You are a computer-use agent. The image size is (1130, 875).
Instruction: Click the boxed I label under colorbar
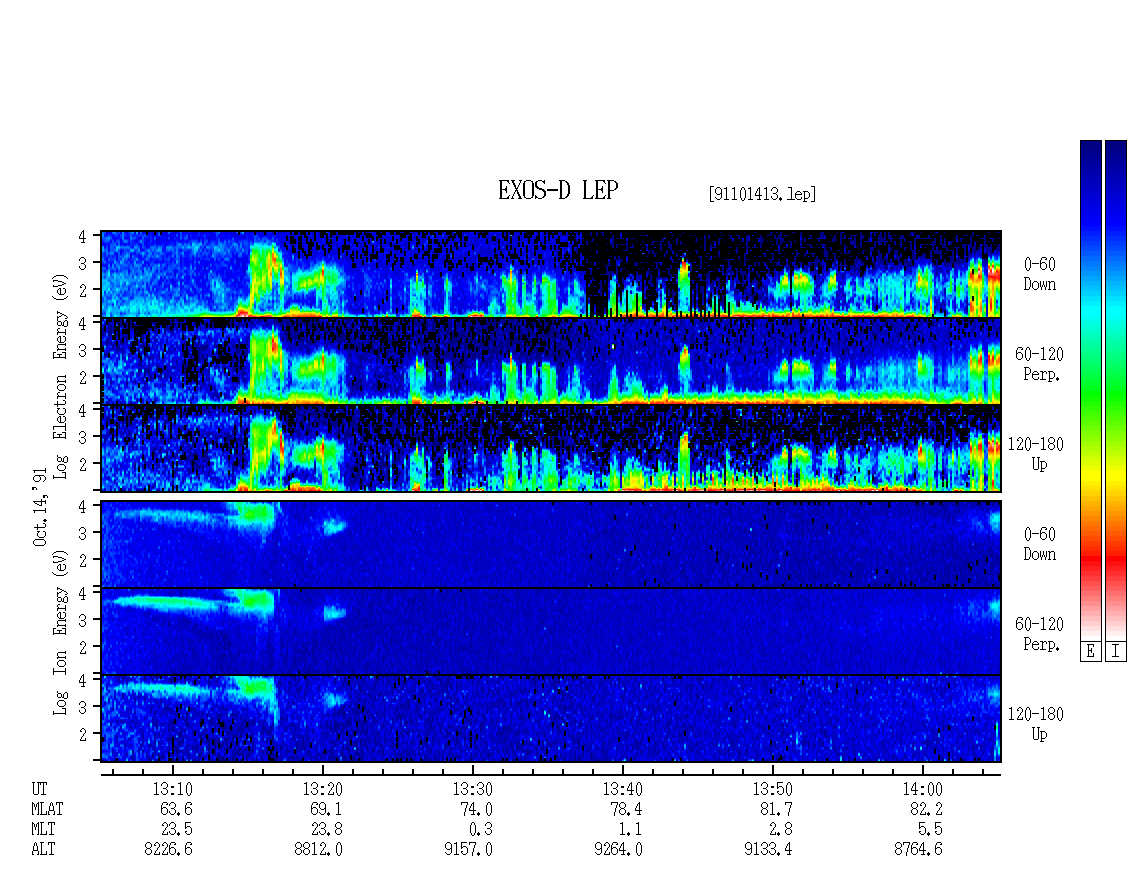1116,652
